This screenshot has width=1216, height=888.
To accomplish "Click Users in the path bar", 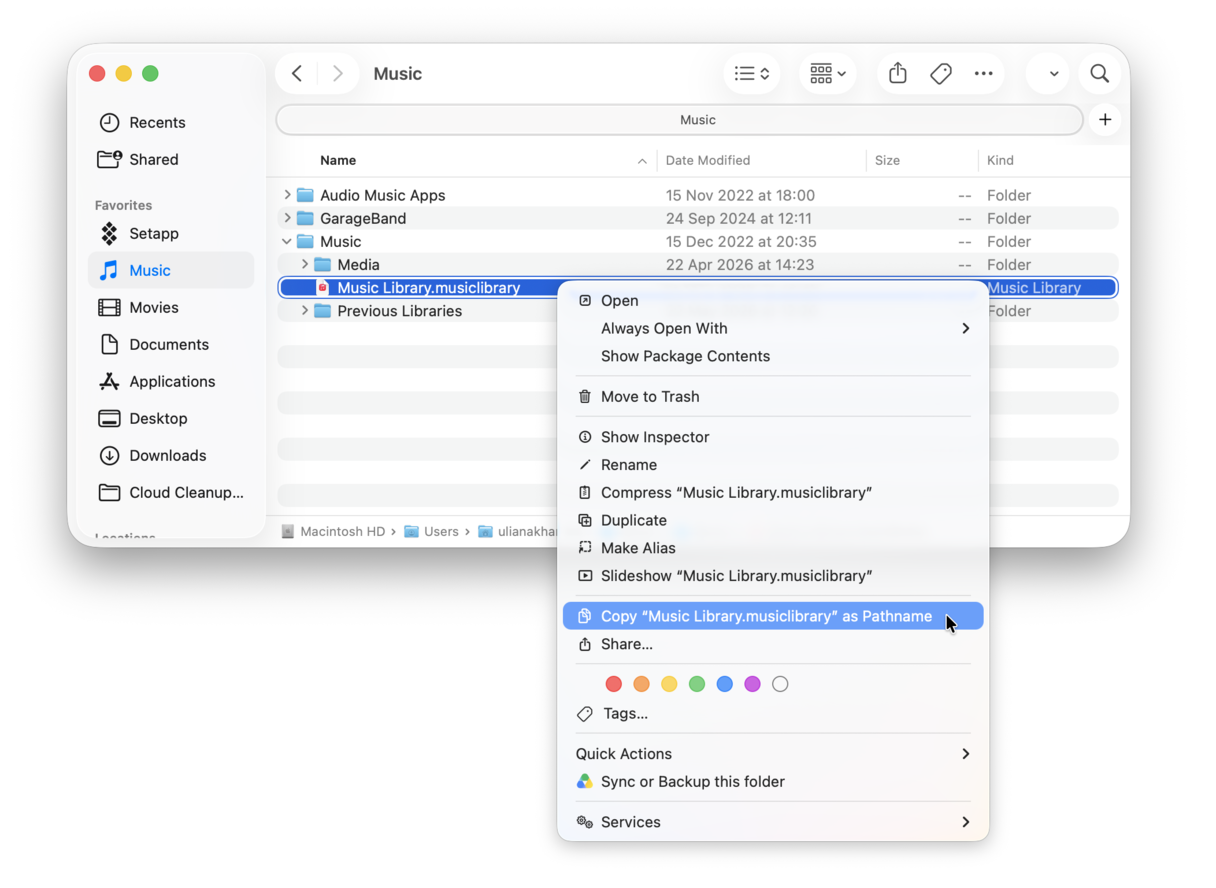I will tap(432, 532).
